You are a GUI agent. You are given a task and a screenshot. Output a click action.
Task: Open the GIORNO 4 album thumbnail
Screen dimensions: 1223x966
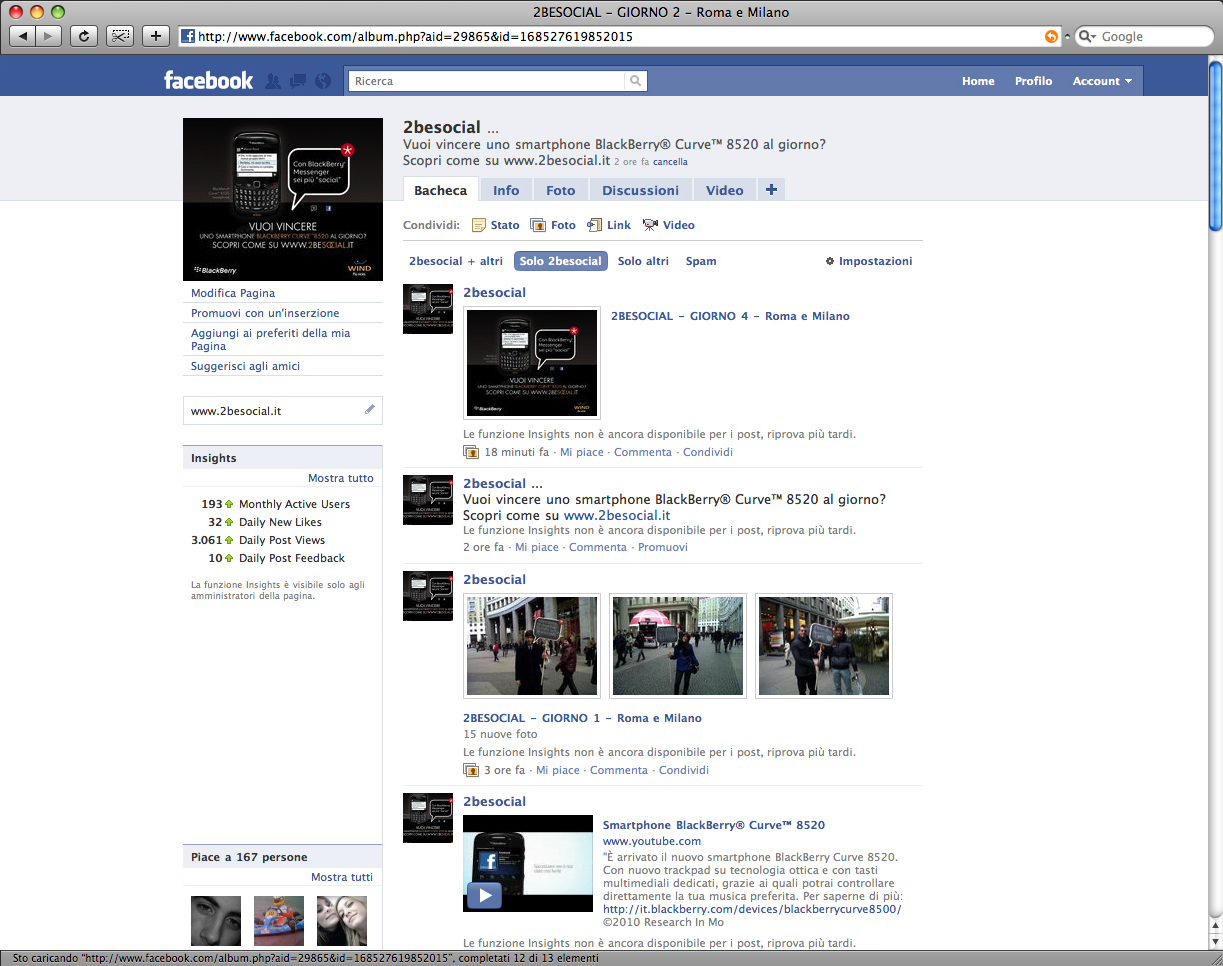pyautogui.click(x=532, y=362)
